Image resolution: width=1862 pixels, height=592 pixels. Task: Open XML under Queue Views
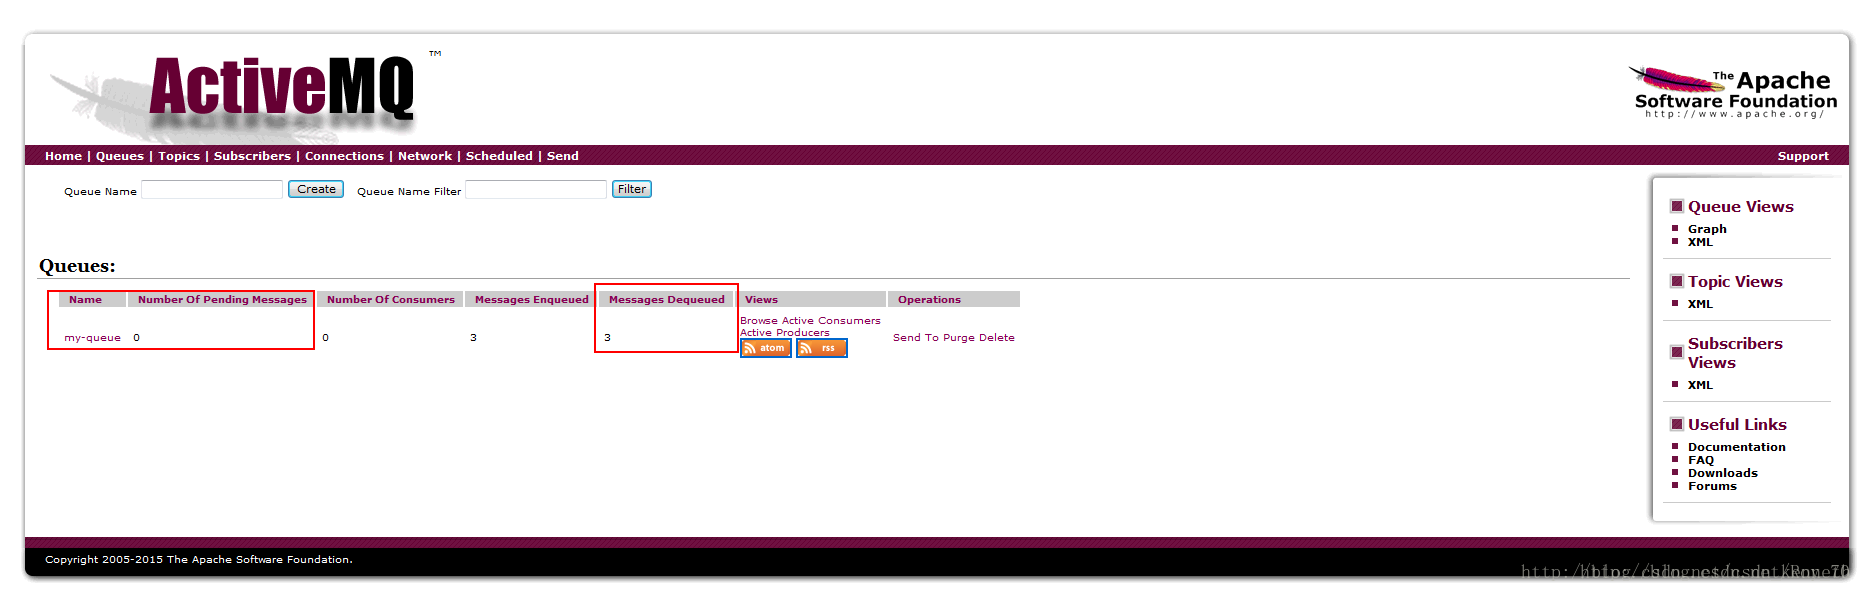(1700, 242)
